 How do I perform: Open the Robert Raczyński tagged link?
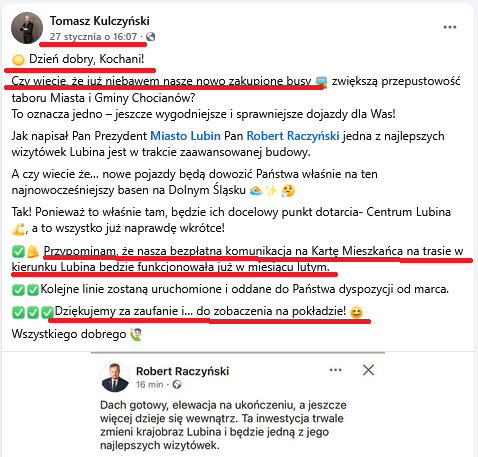[x=293, y=136]
